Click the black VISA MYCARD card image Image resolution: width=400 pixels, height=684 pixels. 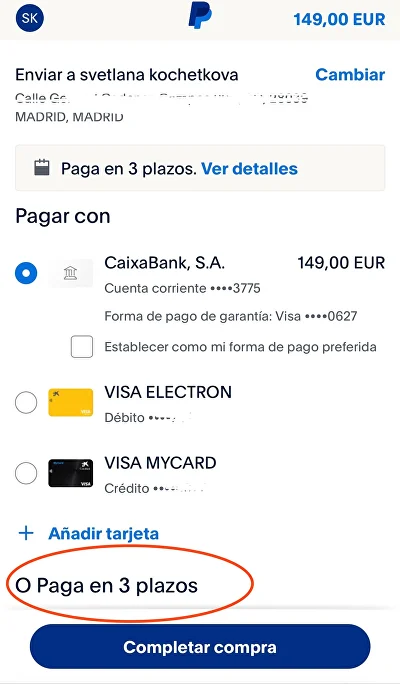[x=71, y=473]
